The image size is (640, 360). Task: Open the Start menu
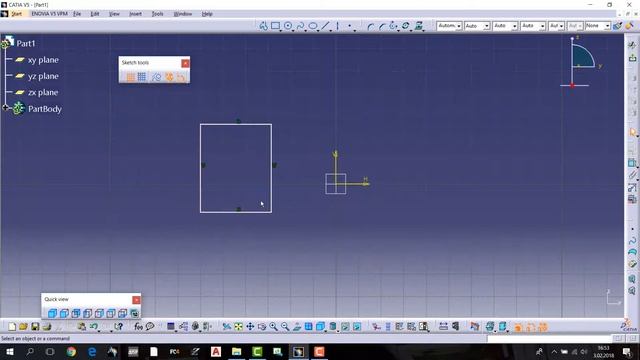[16, 14]
